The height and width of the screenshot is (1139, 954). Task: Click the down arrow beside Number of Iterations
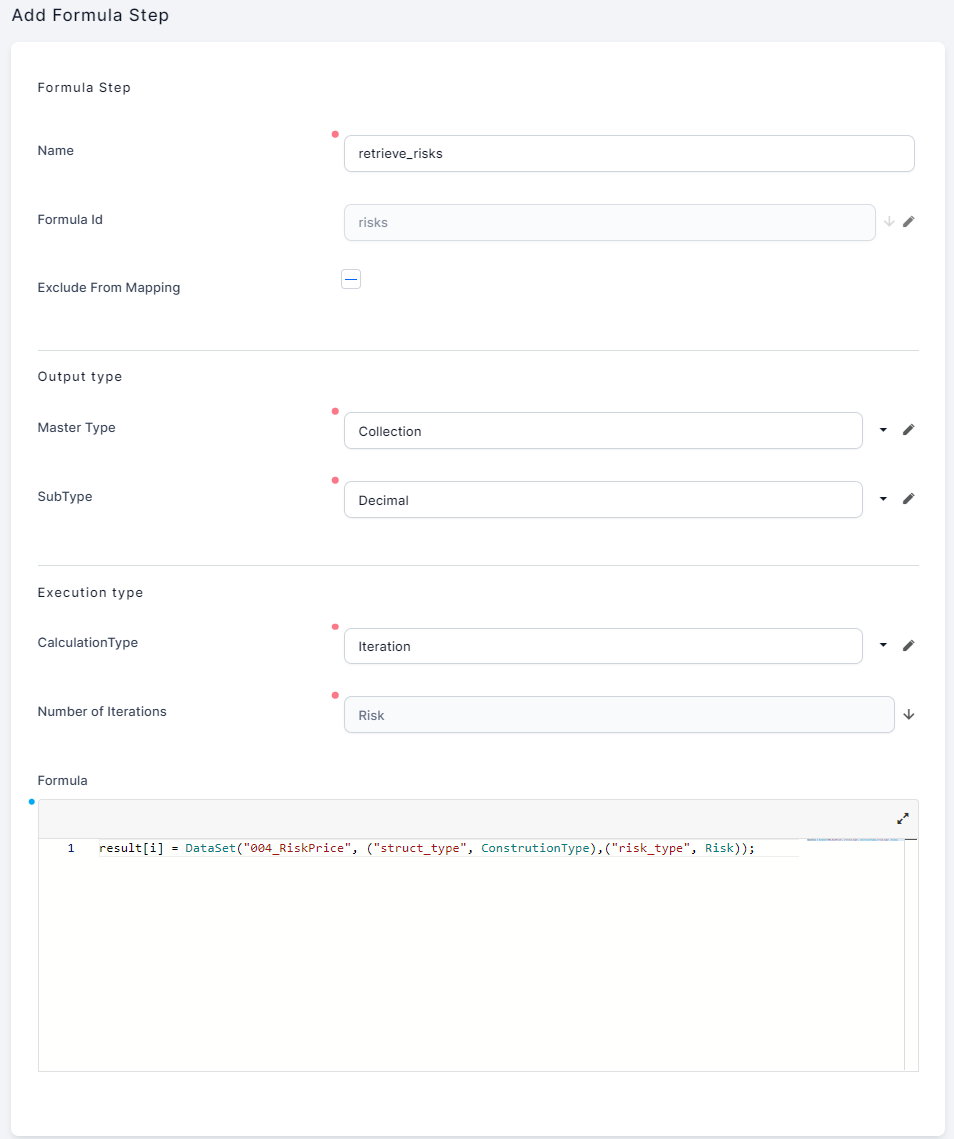coord(909,715)
